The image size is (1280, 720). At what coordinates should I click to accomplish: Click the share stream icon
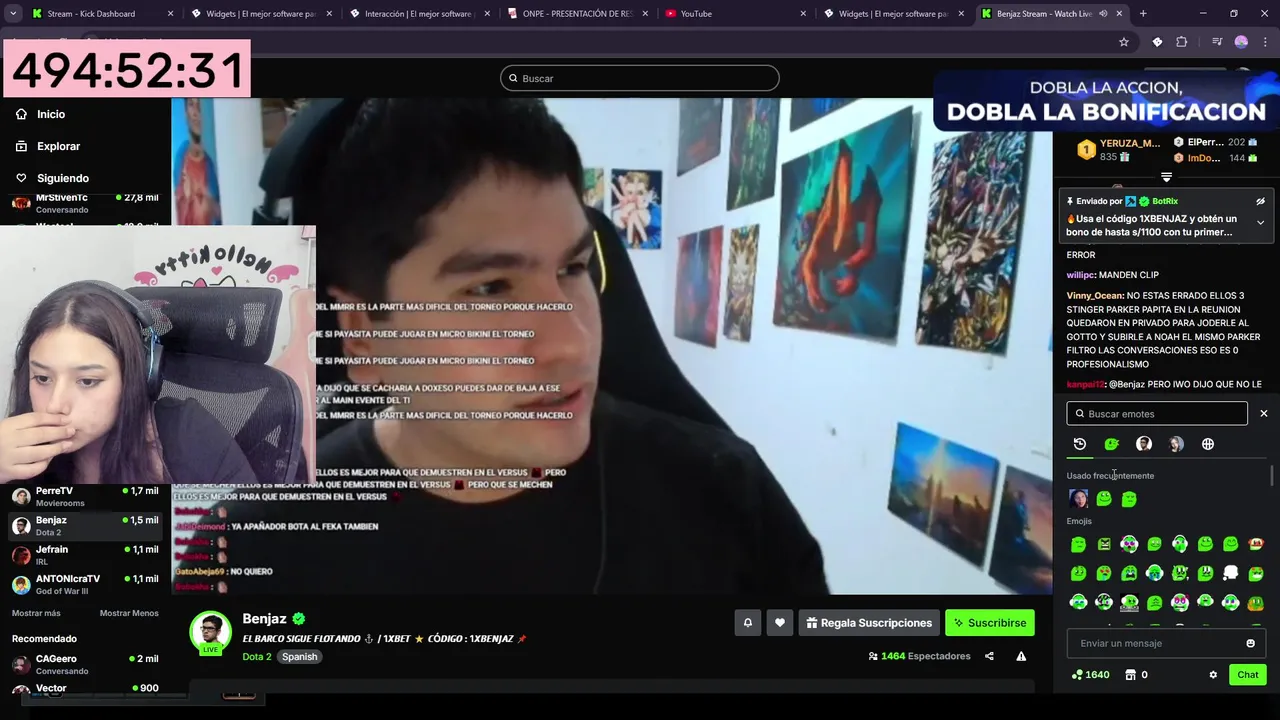(989, 656)
